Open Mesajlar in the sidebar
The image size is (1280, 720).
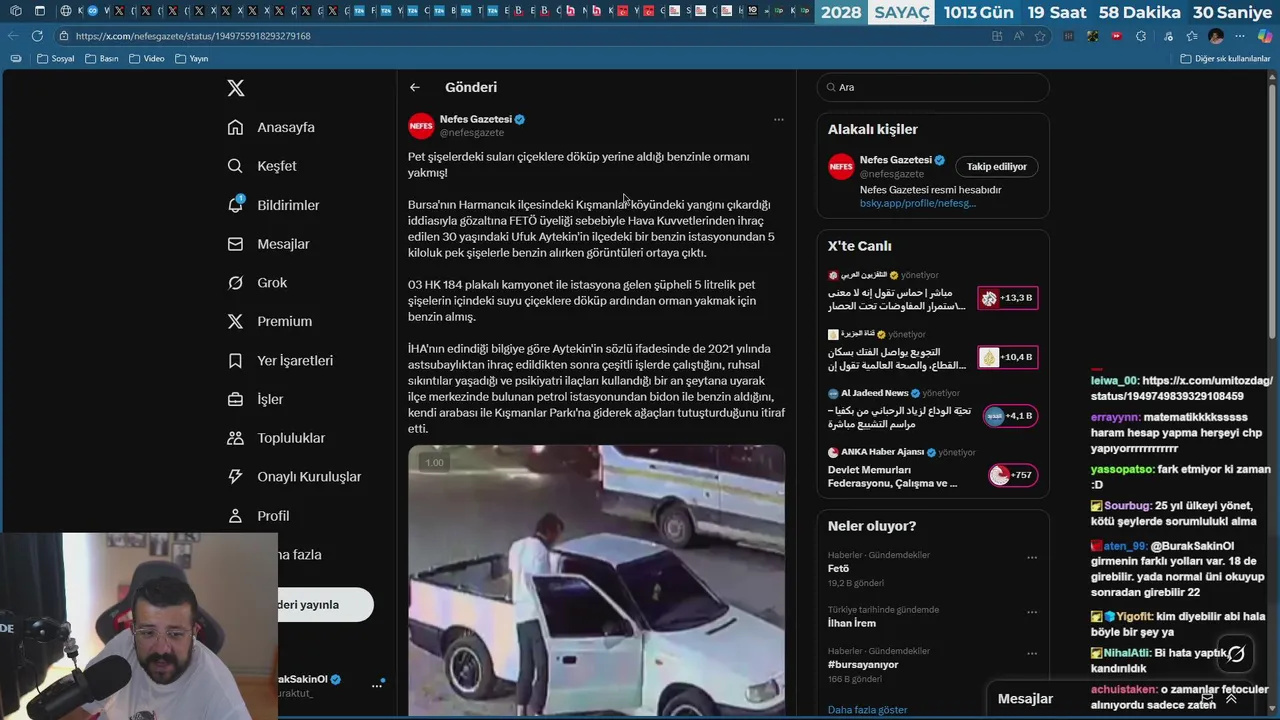[268, 244]
